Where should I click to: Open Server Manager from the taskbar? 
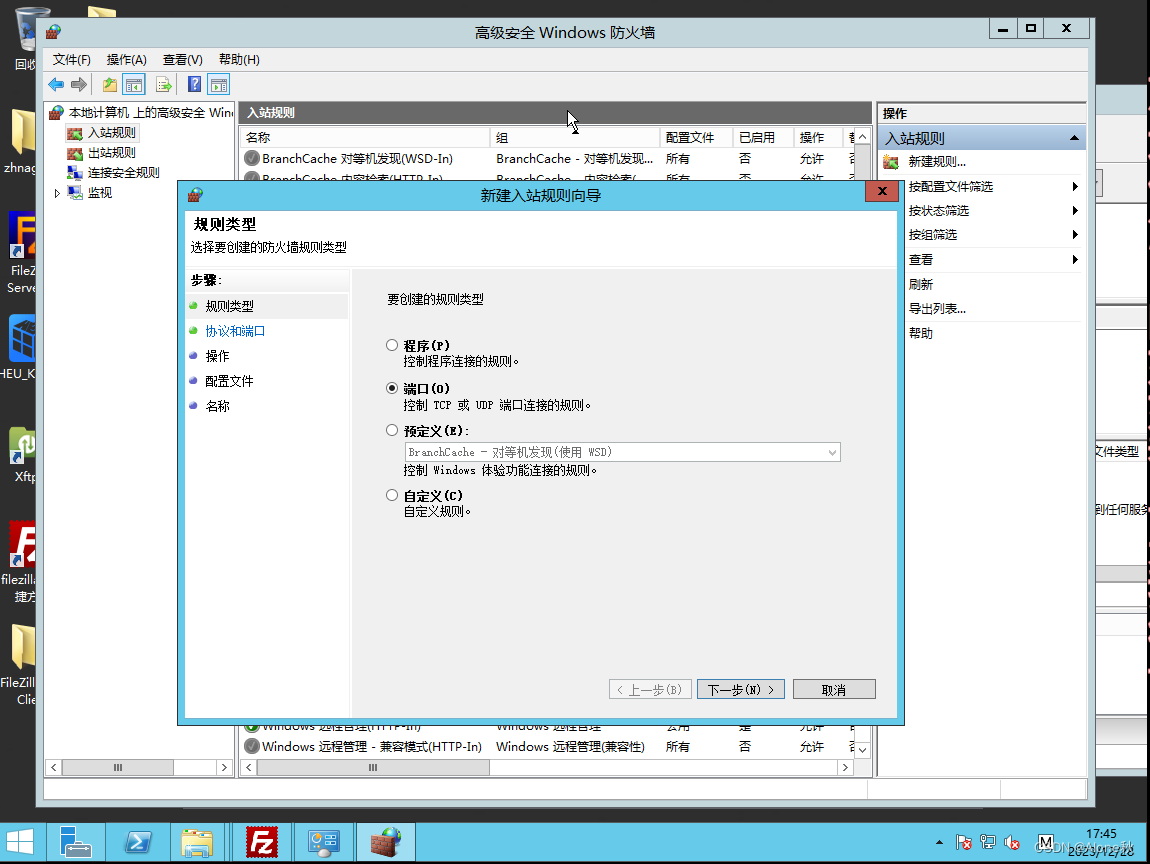(x=76, y=842)
